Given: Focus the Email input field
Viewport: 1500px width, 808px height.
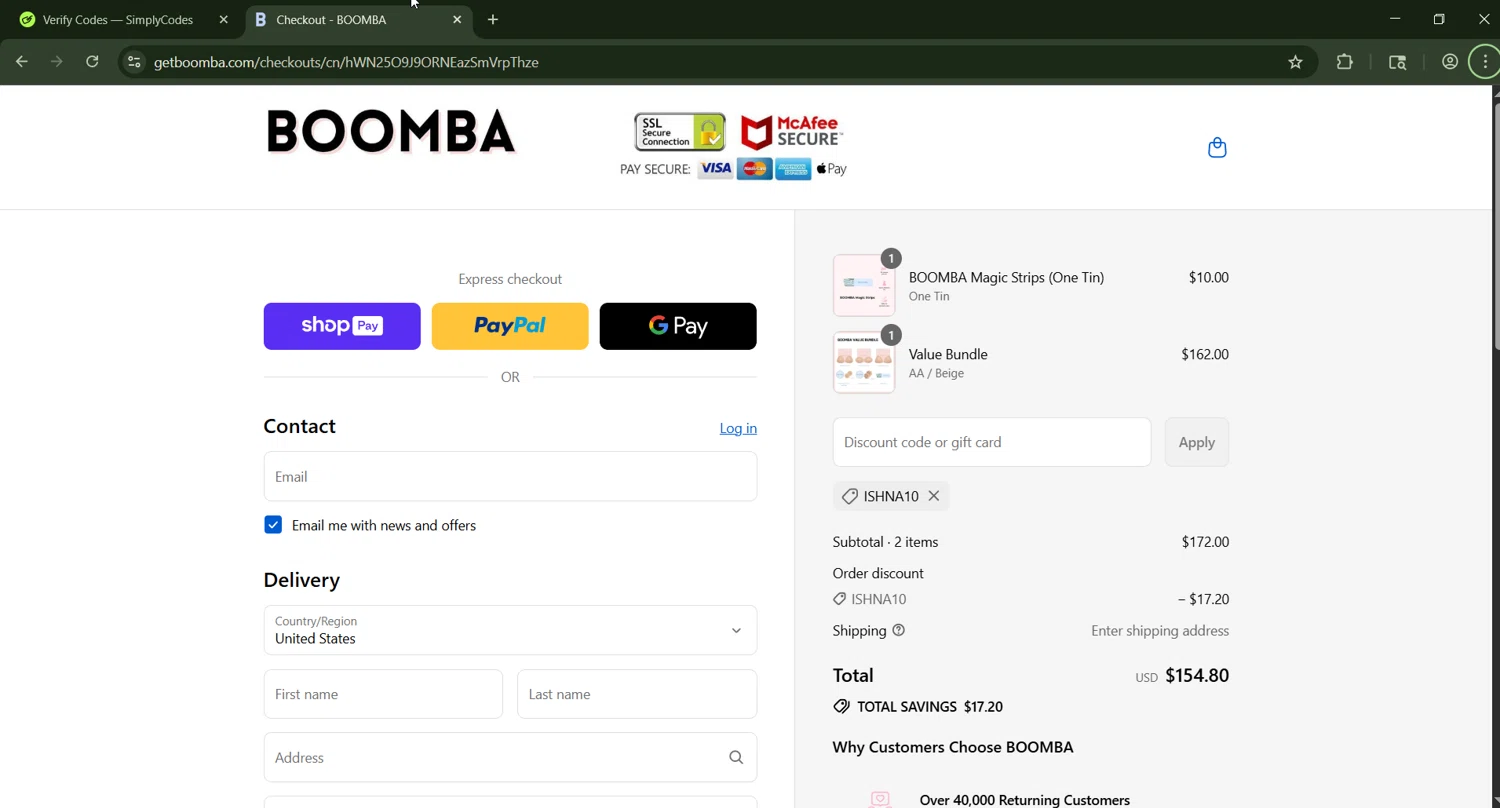Looking at the screenshot, I should tap(510, 476).
